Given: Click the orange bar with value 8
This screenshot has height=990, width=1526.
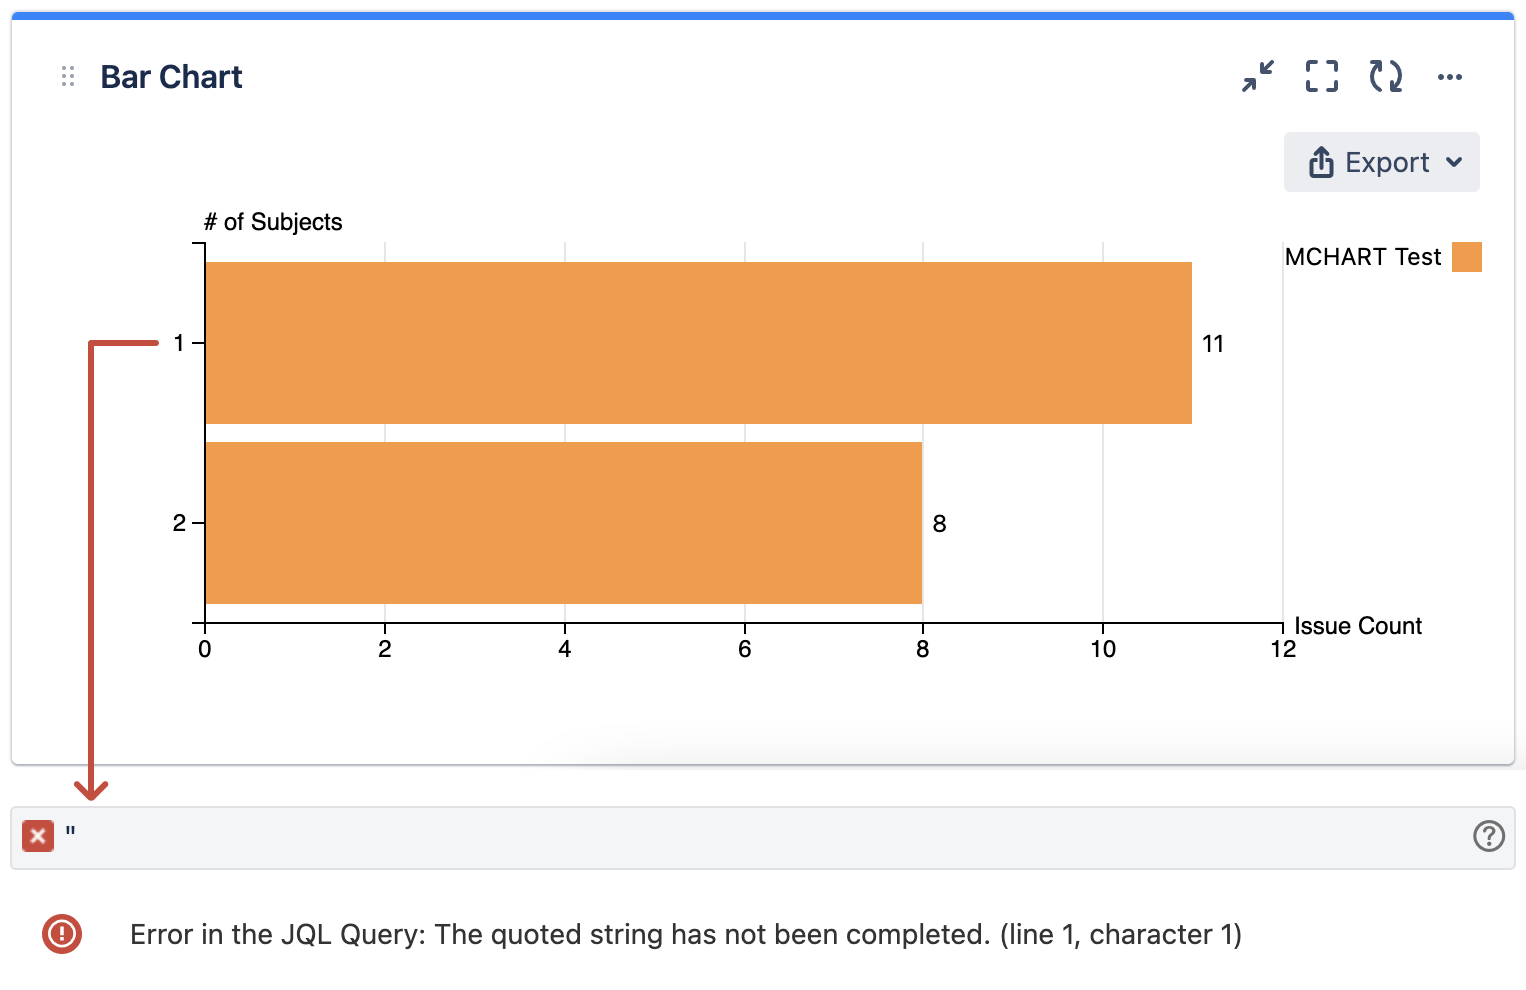Looking at the screenshot, I should pos(563,523).
